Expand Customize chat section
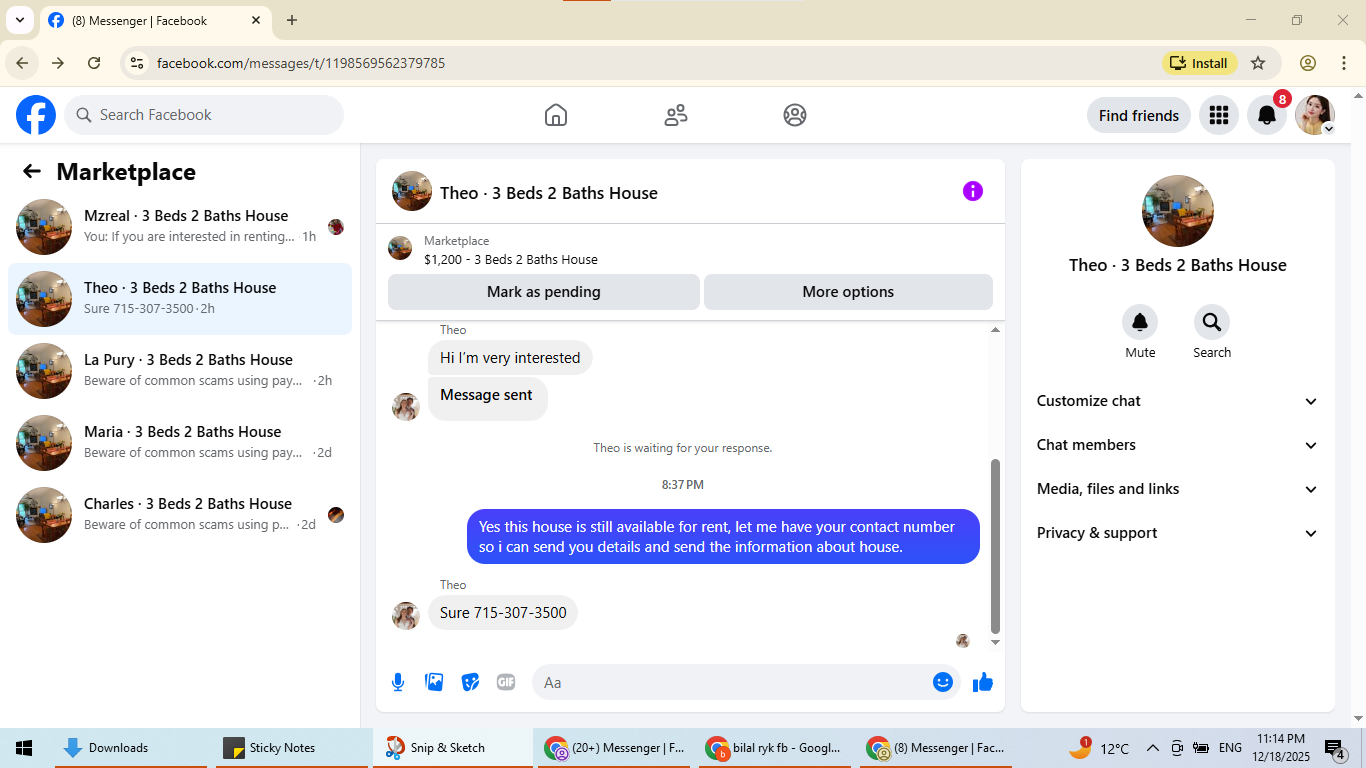Viewport: 1366px width, 768px height. [1178, 401]
